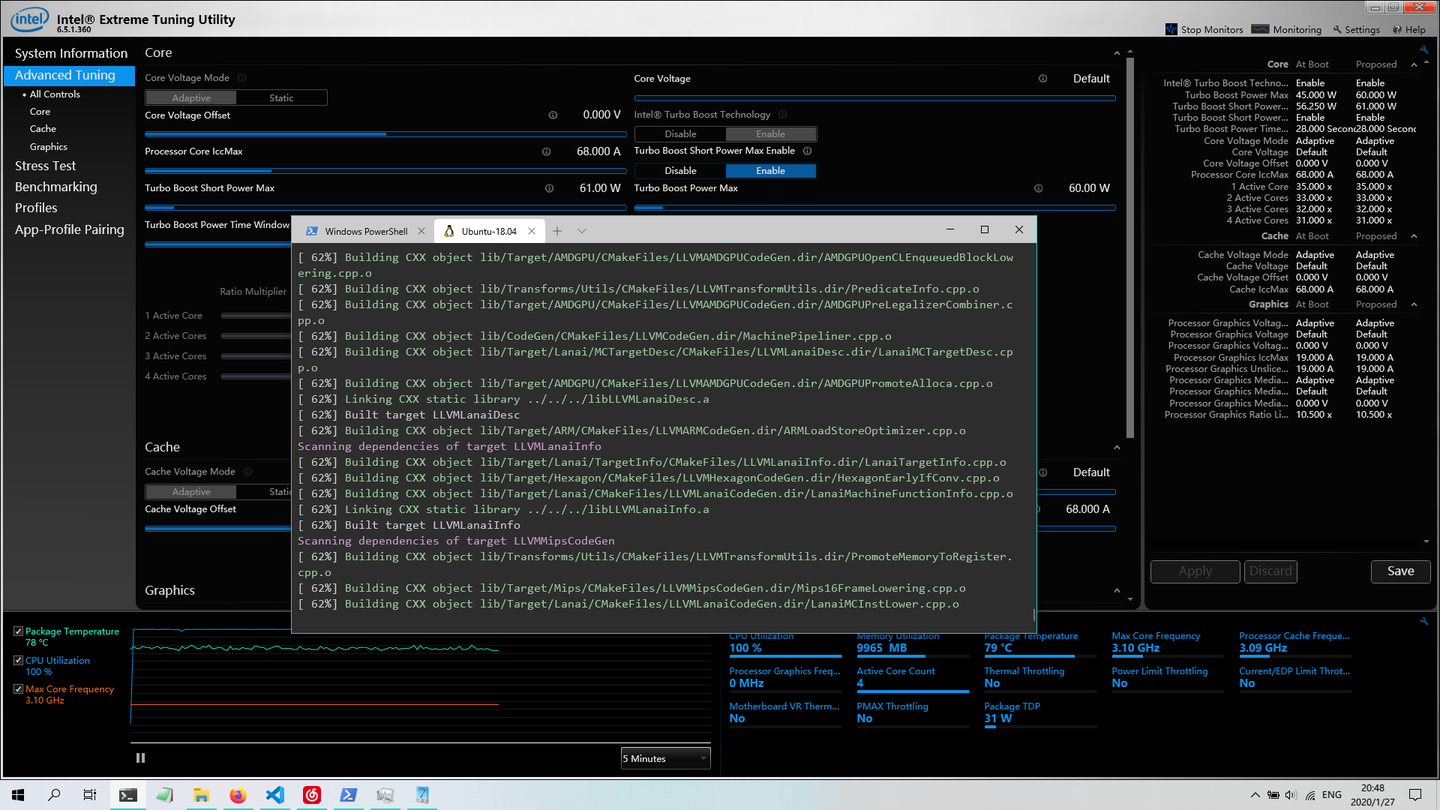
Task: Disable Turbo Boost Short Power Max Enable
Action: pyautogui.click(x=679, y=170)
